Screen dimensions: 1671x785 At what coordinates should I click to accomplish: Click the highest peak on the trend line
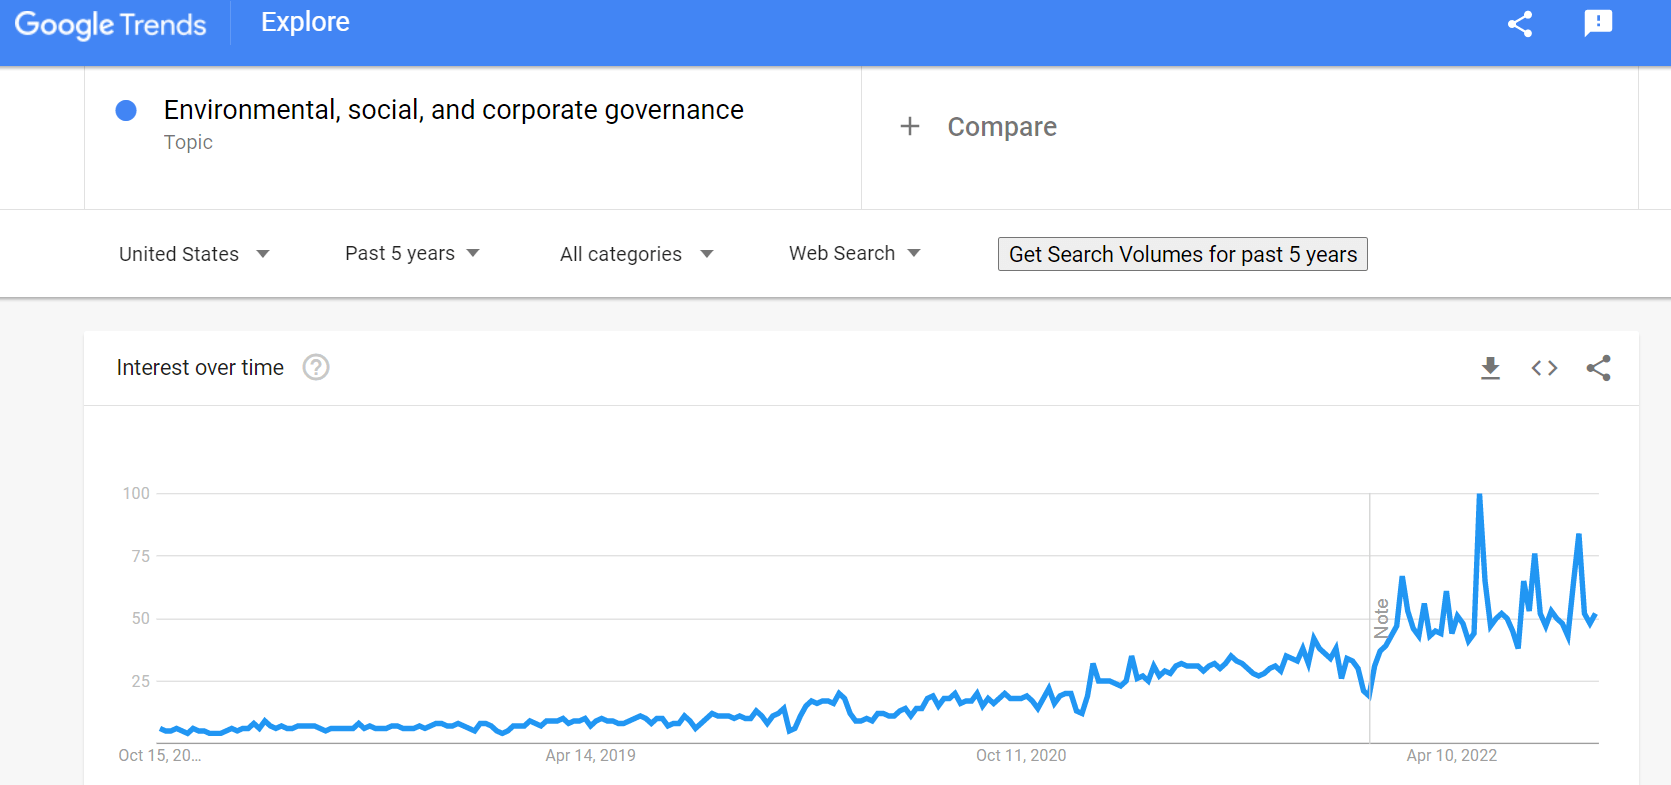click(1479, 496)
